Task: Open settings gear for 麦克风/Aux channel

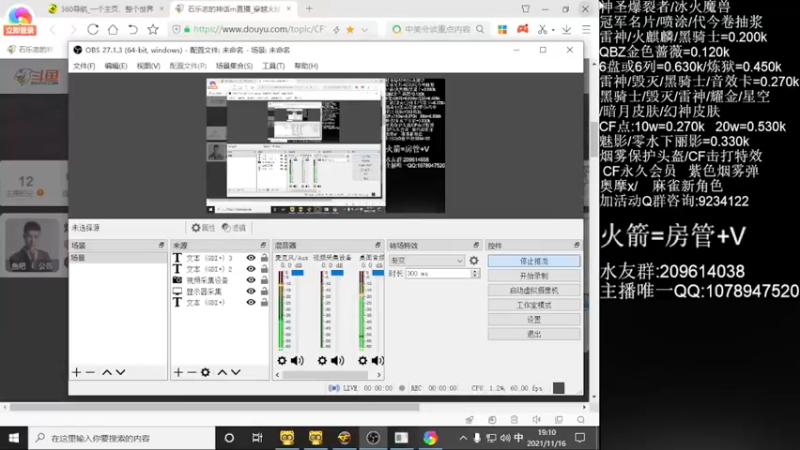Action: coord(282,361)
